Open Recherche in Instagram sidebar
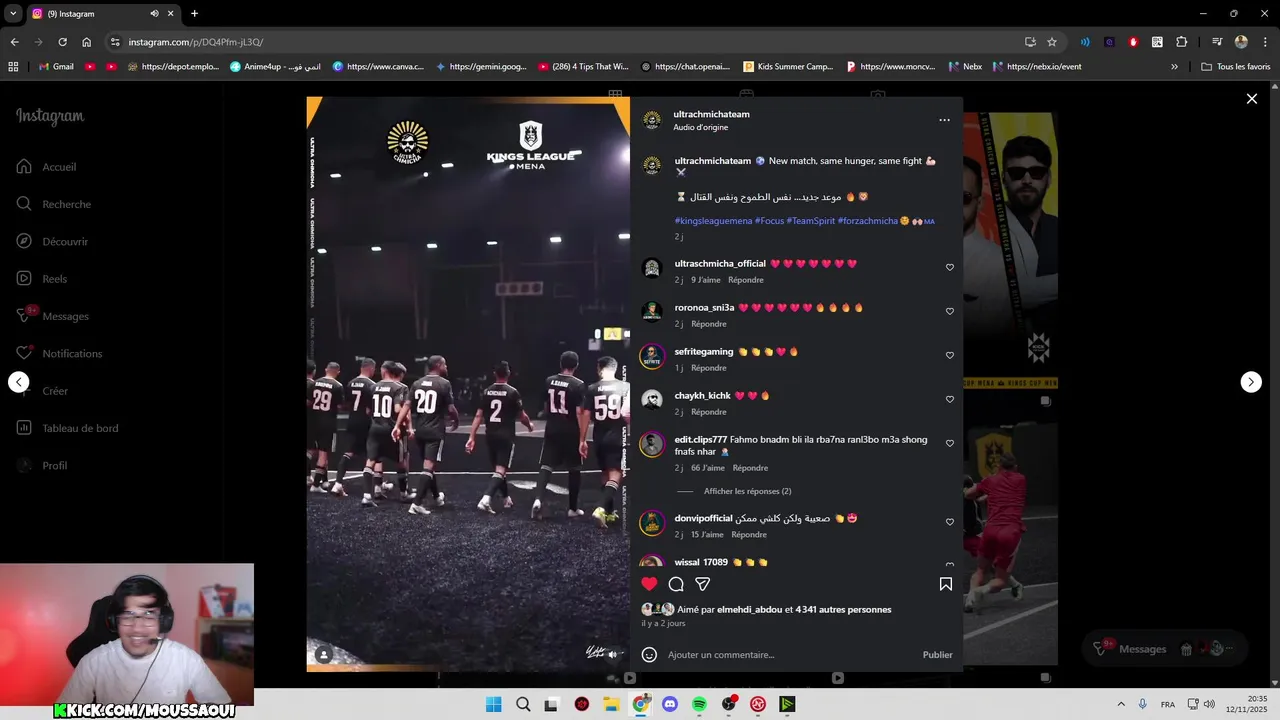This screenshot has height=720, width=1280. [x=66, y=204]
